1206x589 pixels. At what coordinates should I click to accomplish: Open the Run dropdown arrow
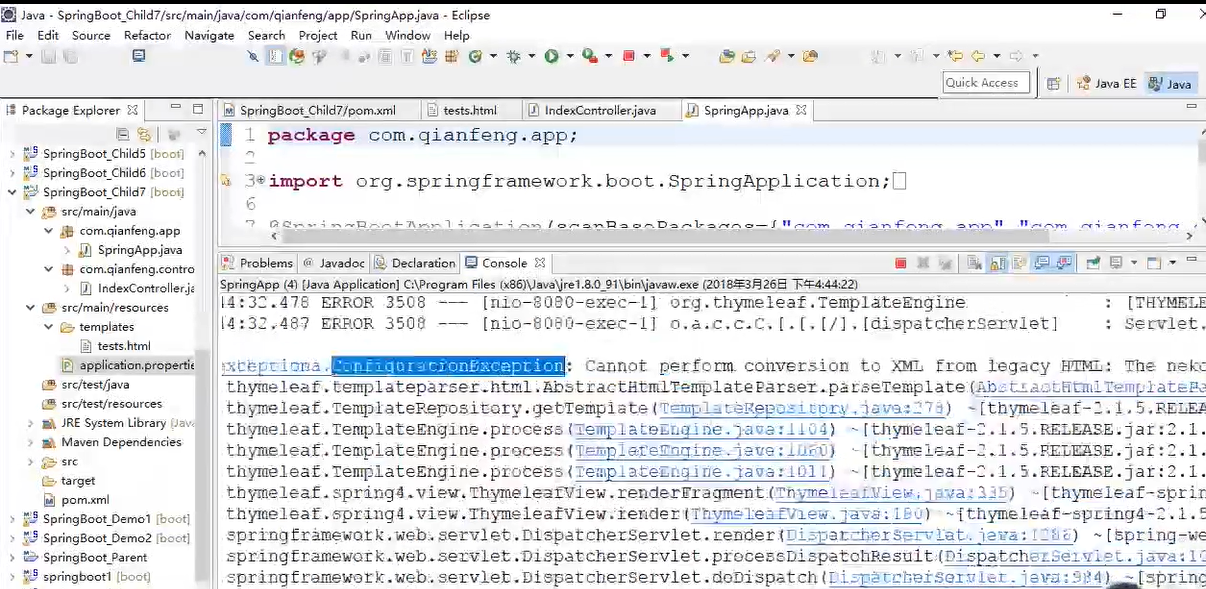click(x=569, y=56)
